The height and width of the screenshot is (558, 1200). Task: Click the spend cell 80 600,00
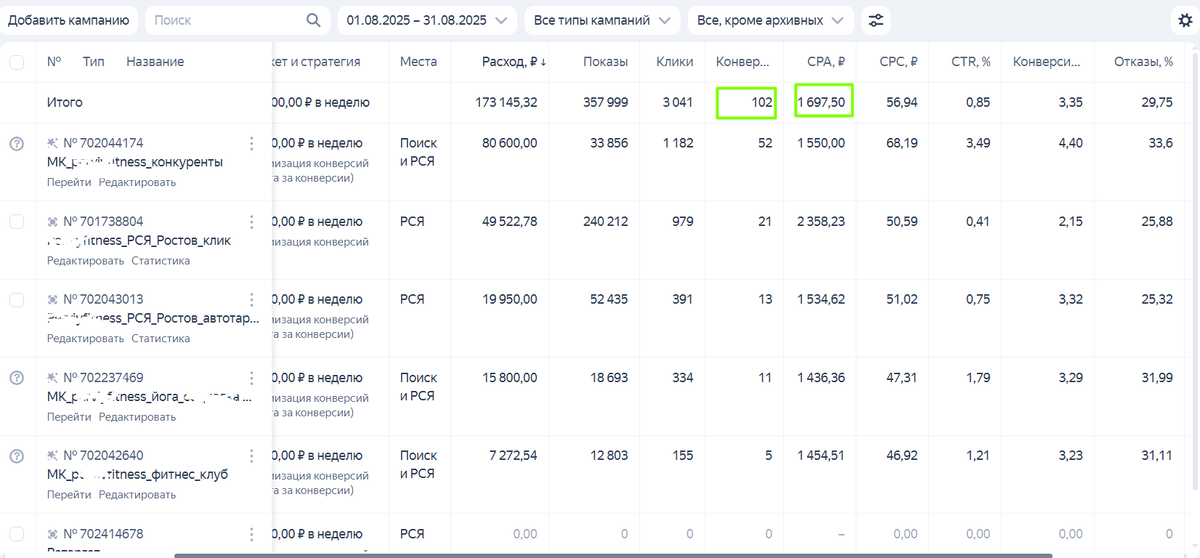509,143
